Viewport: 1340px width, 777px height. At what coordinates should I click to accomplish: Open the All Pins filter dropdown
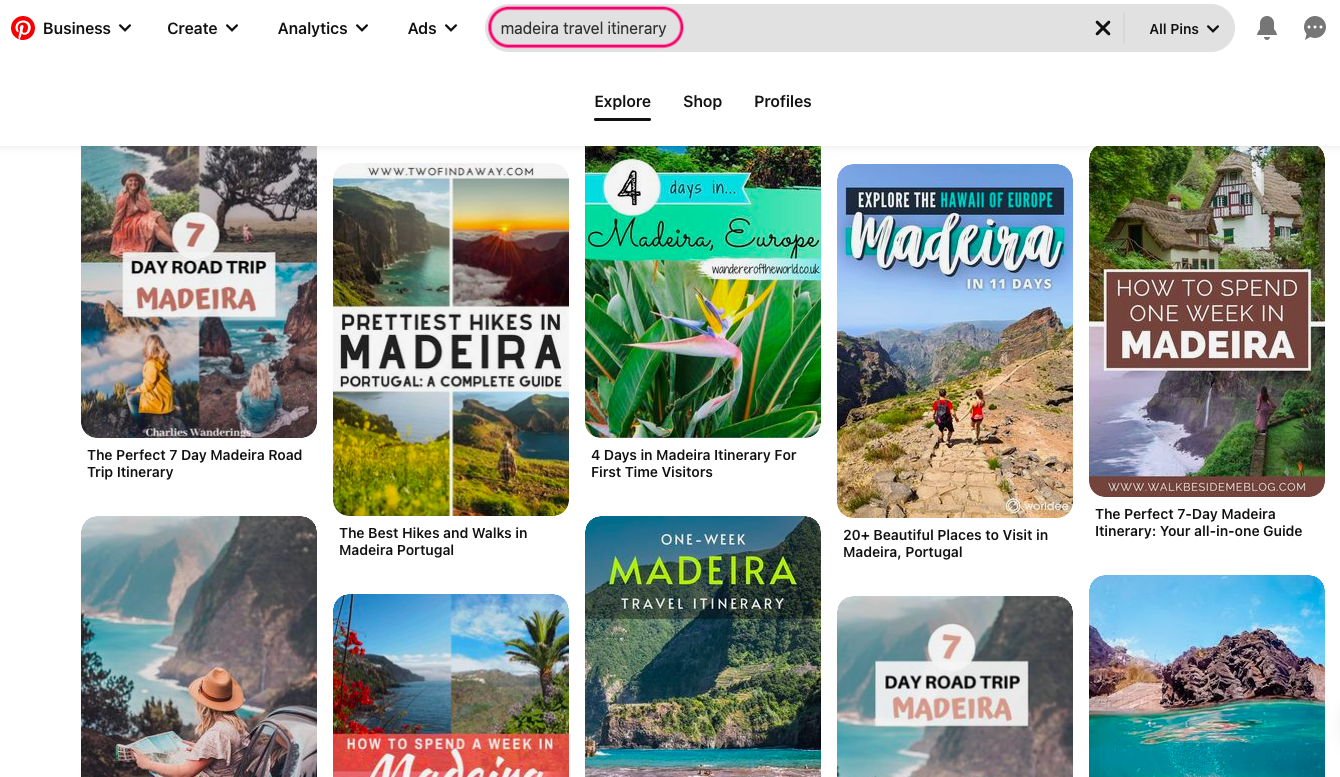(1182, 28)
